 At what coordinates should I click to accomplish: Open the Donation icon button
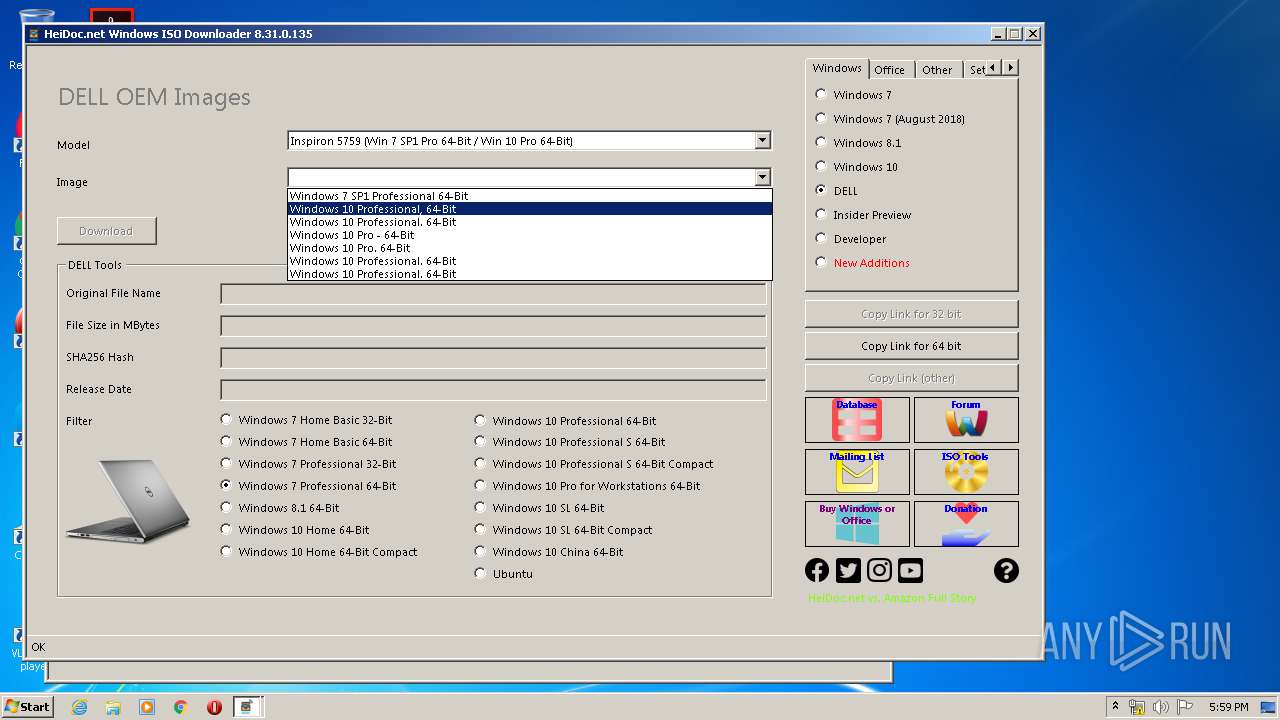(966, 524)
